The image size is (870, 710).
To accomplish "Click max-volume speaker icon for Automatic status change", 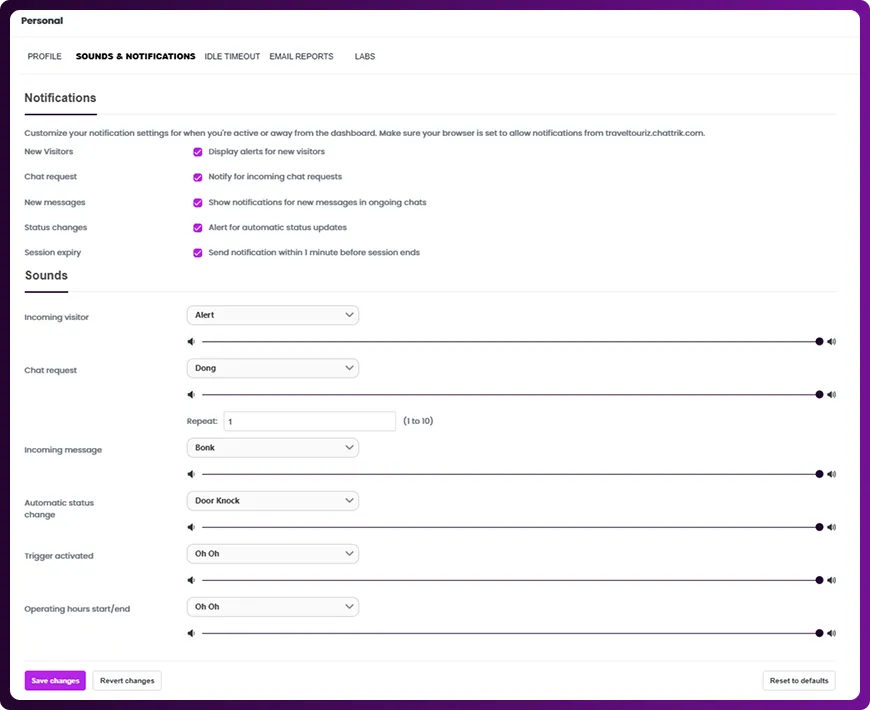I will coord(831,527).
